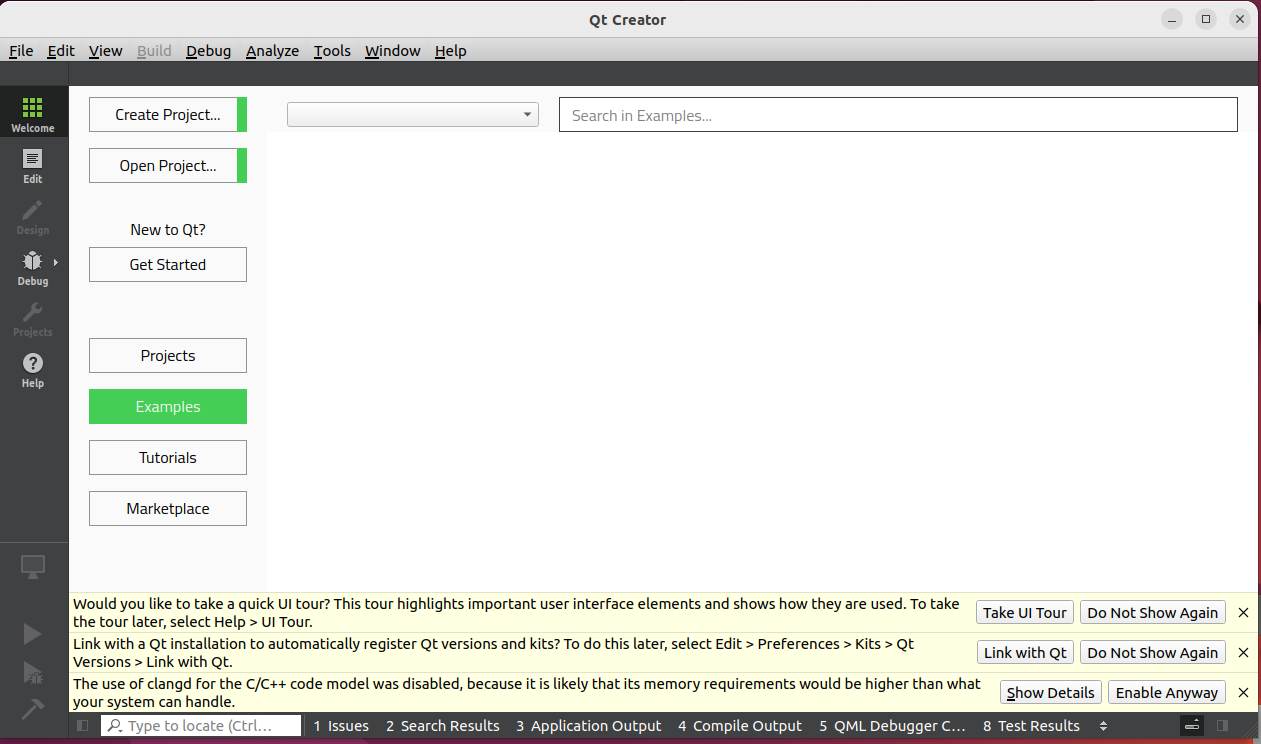Image resolution: width=1261 pixels, height=744 pixels.
Task: Click Do Not Show Again for Qt link
Action: (1153, 653)
